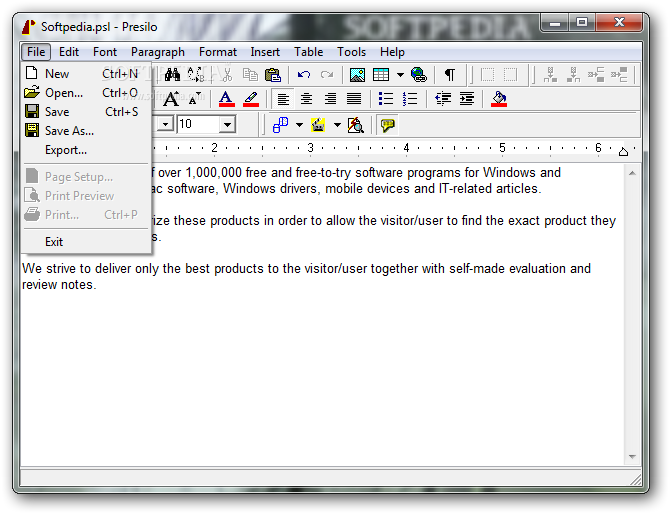
Task: Toggle bulleted list
Action: coord(386,99)
